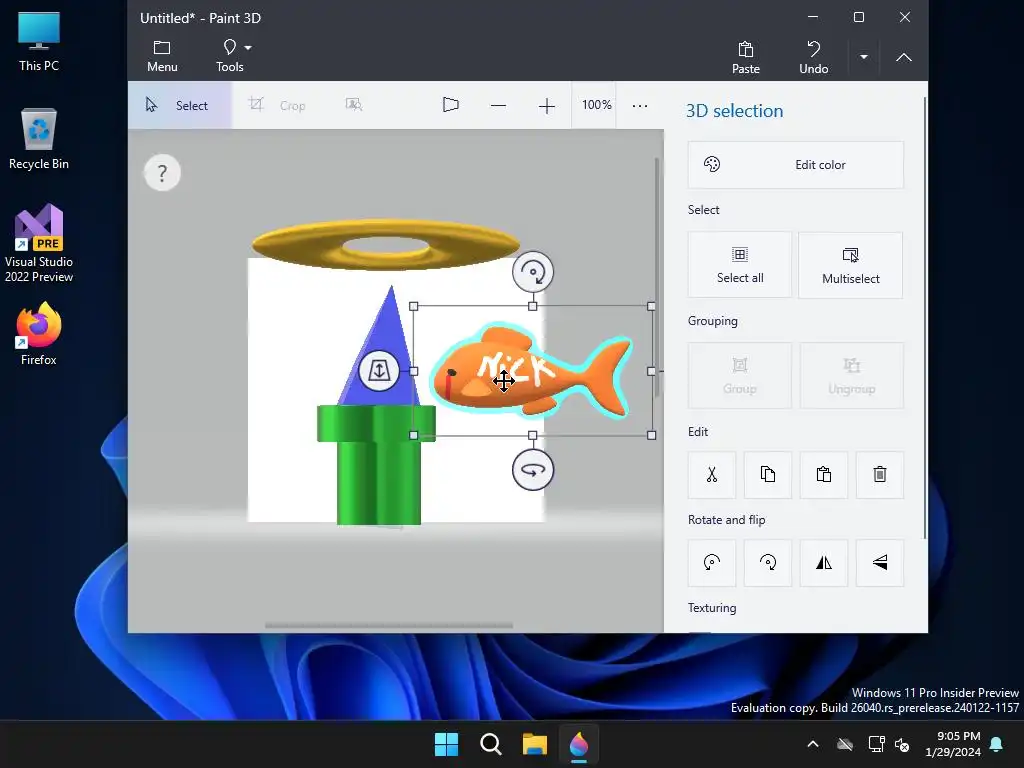
Task: Click the Paste button in the toolbar
Action: (x=745, y=57)
